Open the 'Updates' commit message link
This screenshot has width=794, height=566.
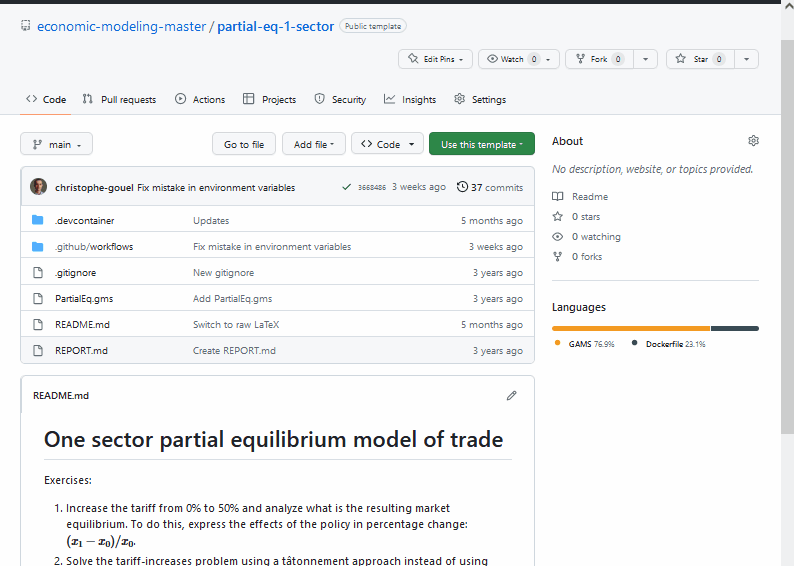(211, 221)
